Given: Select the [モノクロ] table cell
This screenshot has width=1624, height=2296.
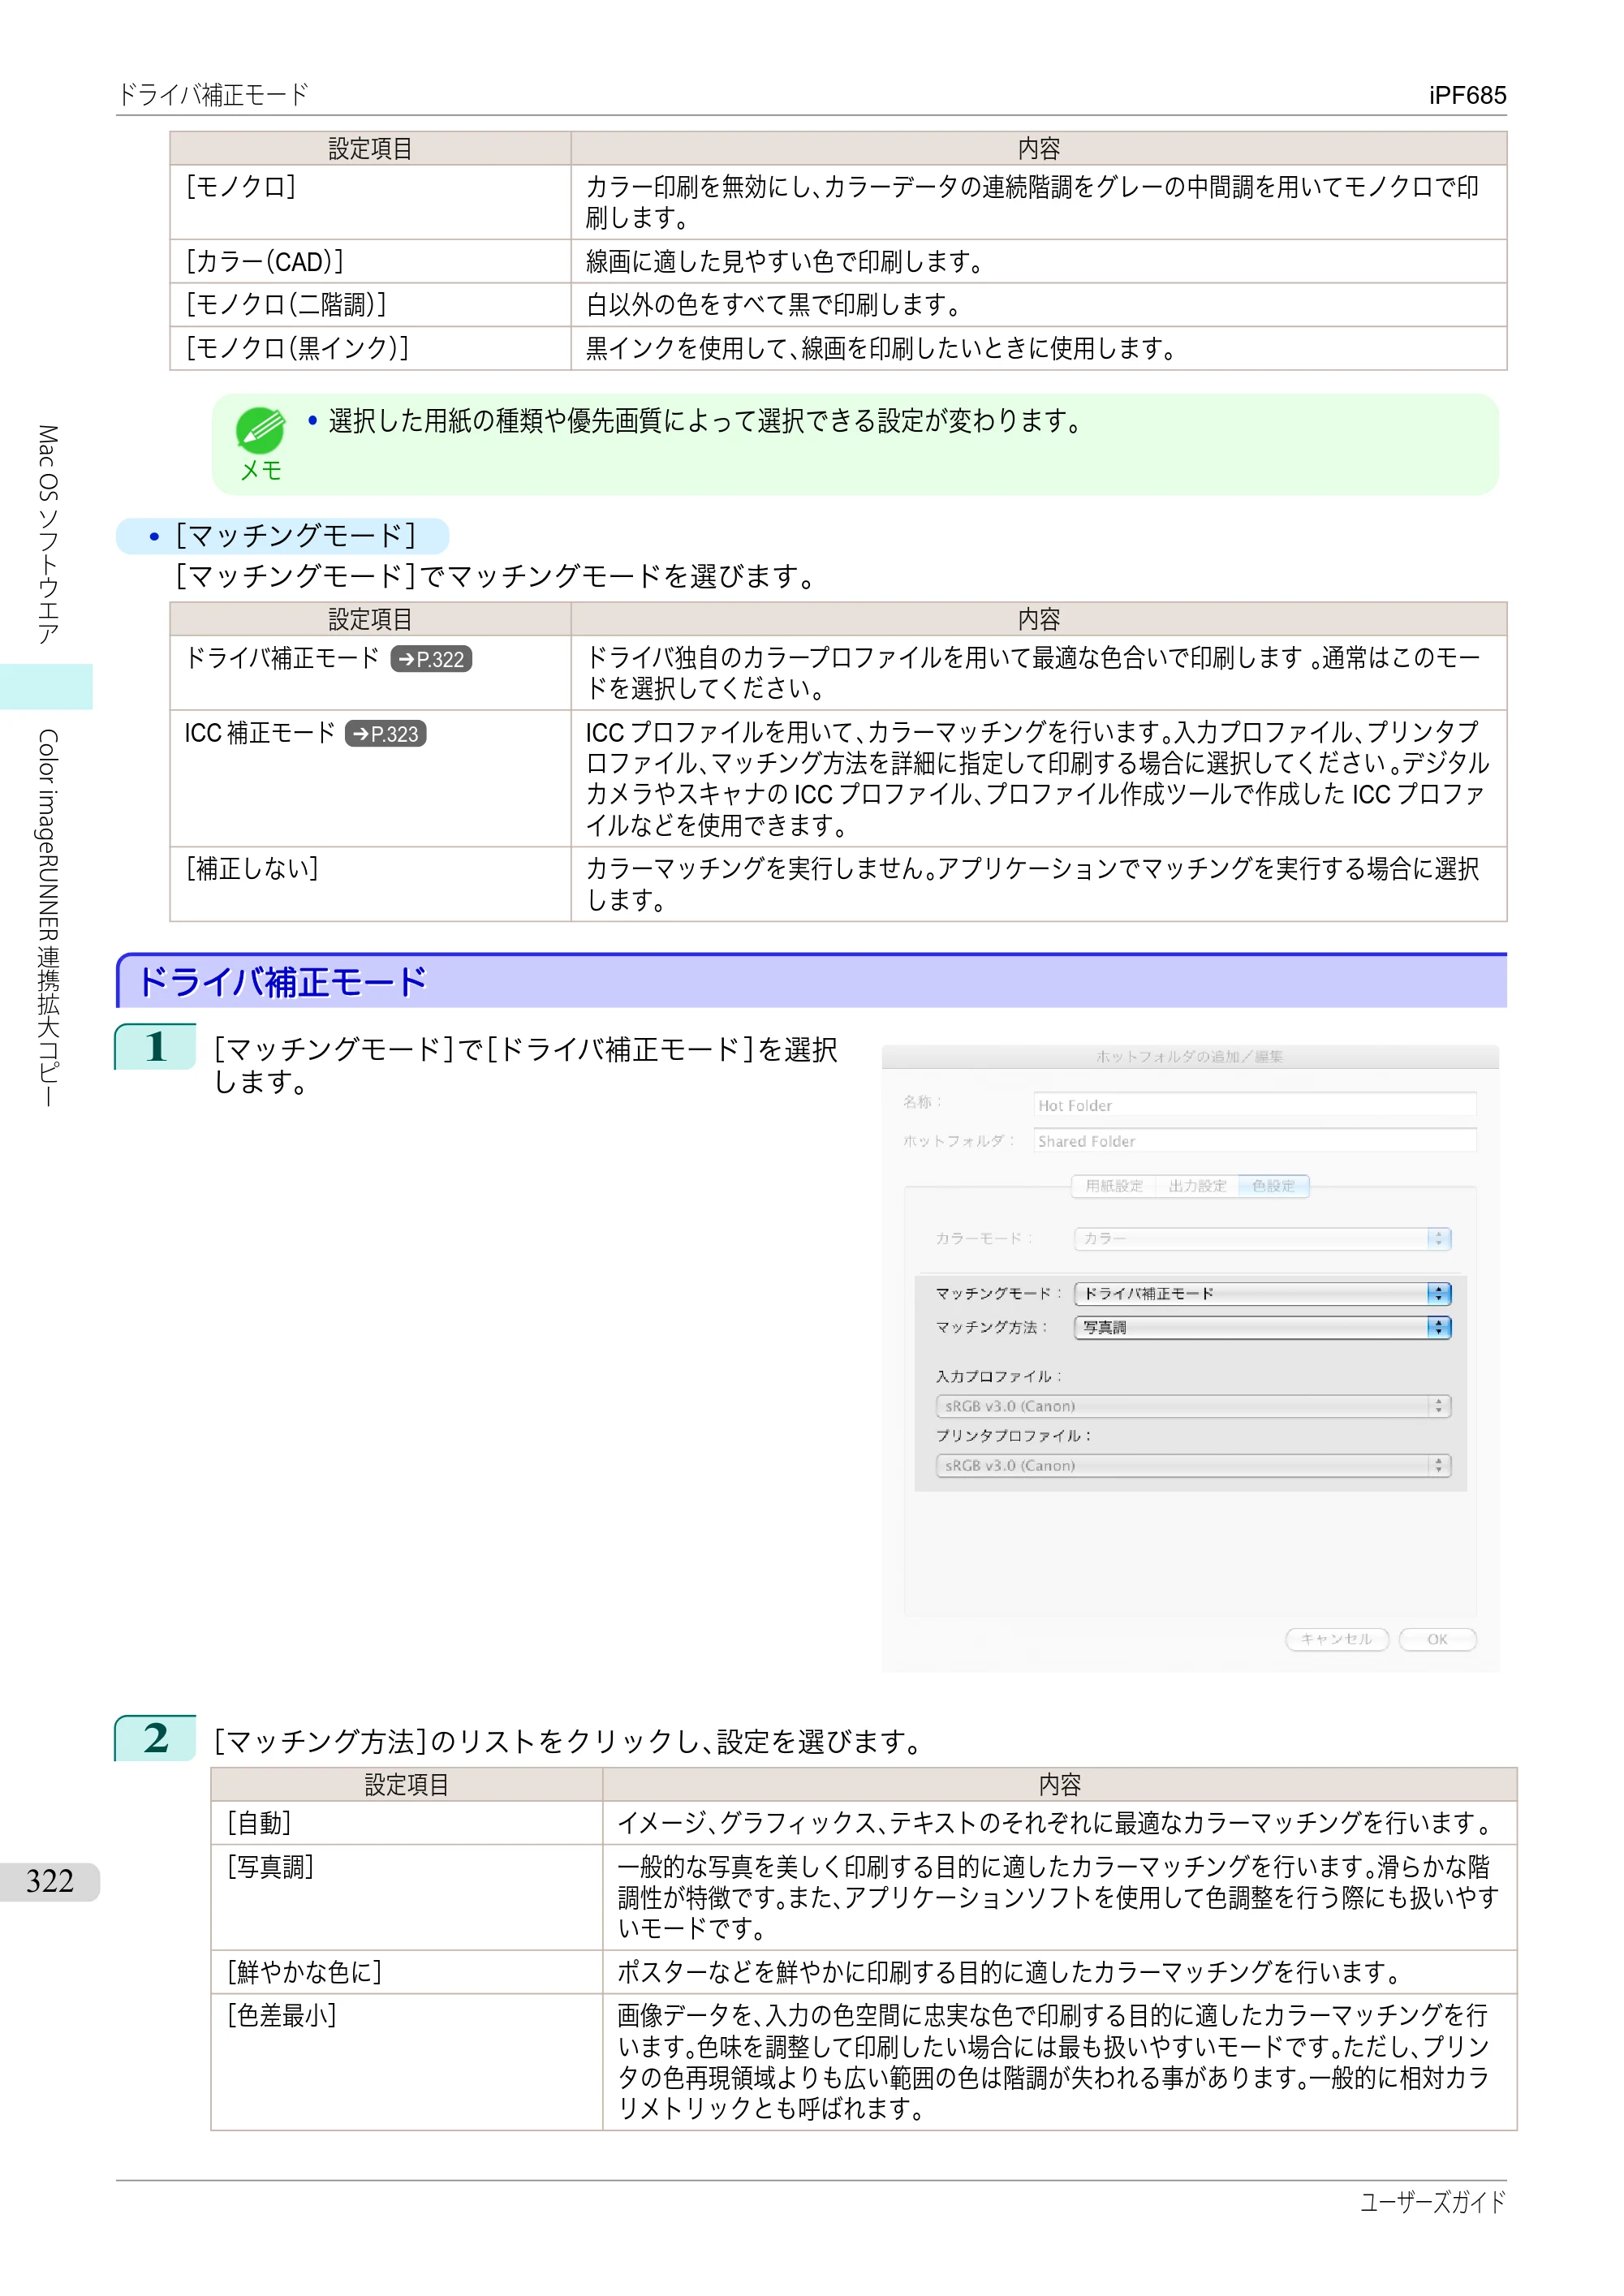Looking at the screenshot, I should (x=370, y=202).
